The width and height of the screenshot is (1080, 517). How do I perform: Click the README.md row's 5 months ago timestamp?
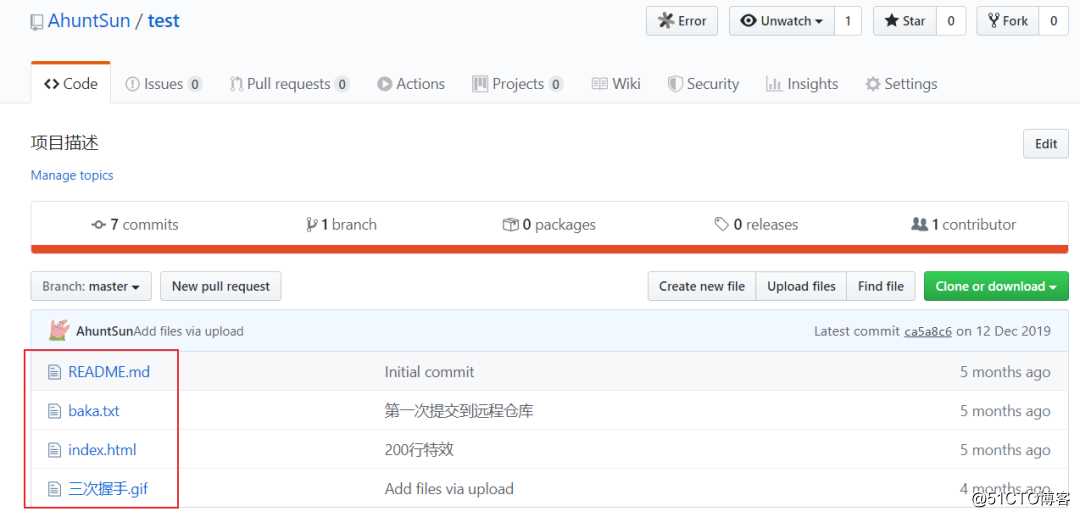pyautogui.click(x=1005, y=372)
